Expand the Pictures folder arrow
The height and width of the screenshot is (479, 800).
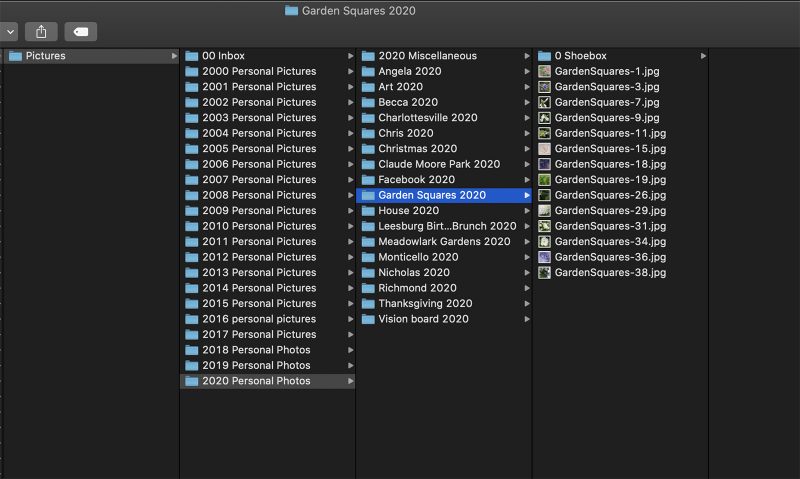point(174,56)
